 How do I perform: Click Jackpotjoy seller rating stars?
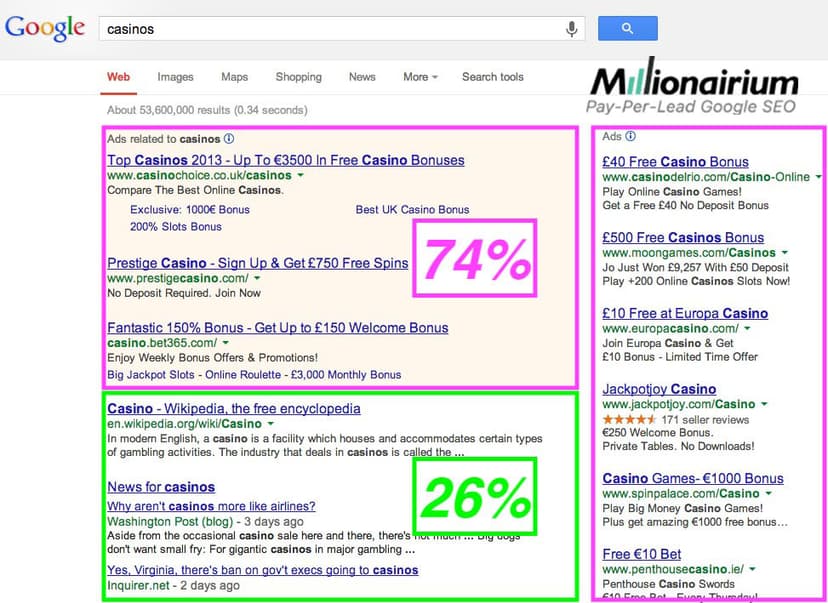point(627,420)
